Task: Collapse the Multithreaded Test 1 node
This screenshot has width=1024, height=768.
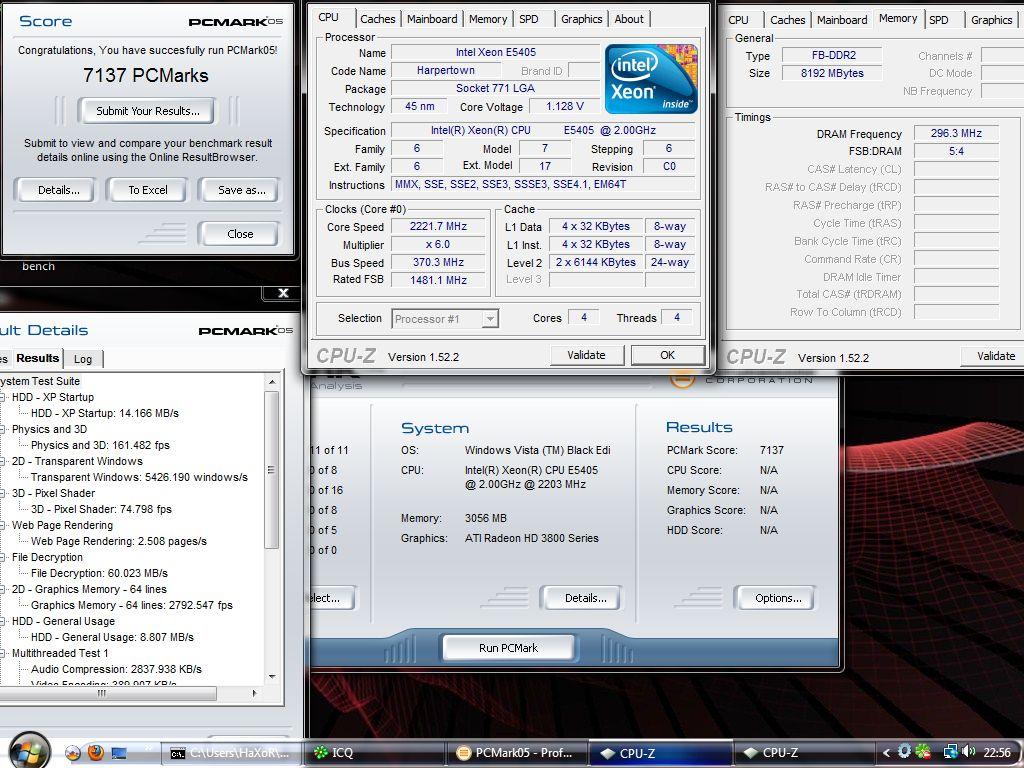Action: 3,653
